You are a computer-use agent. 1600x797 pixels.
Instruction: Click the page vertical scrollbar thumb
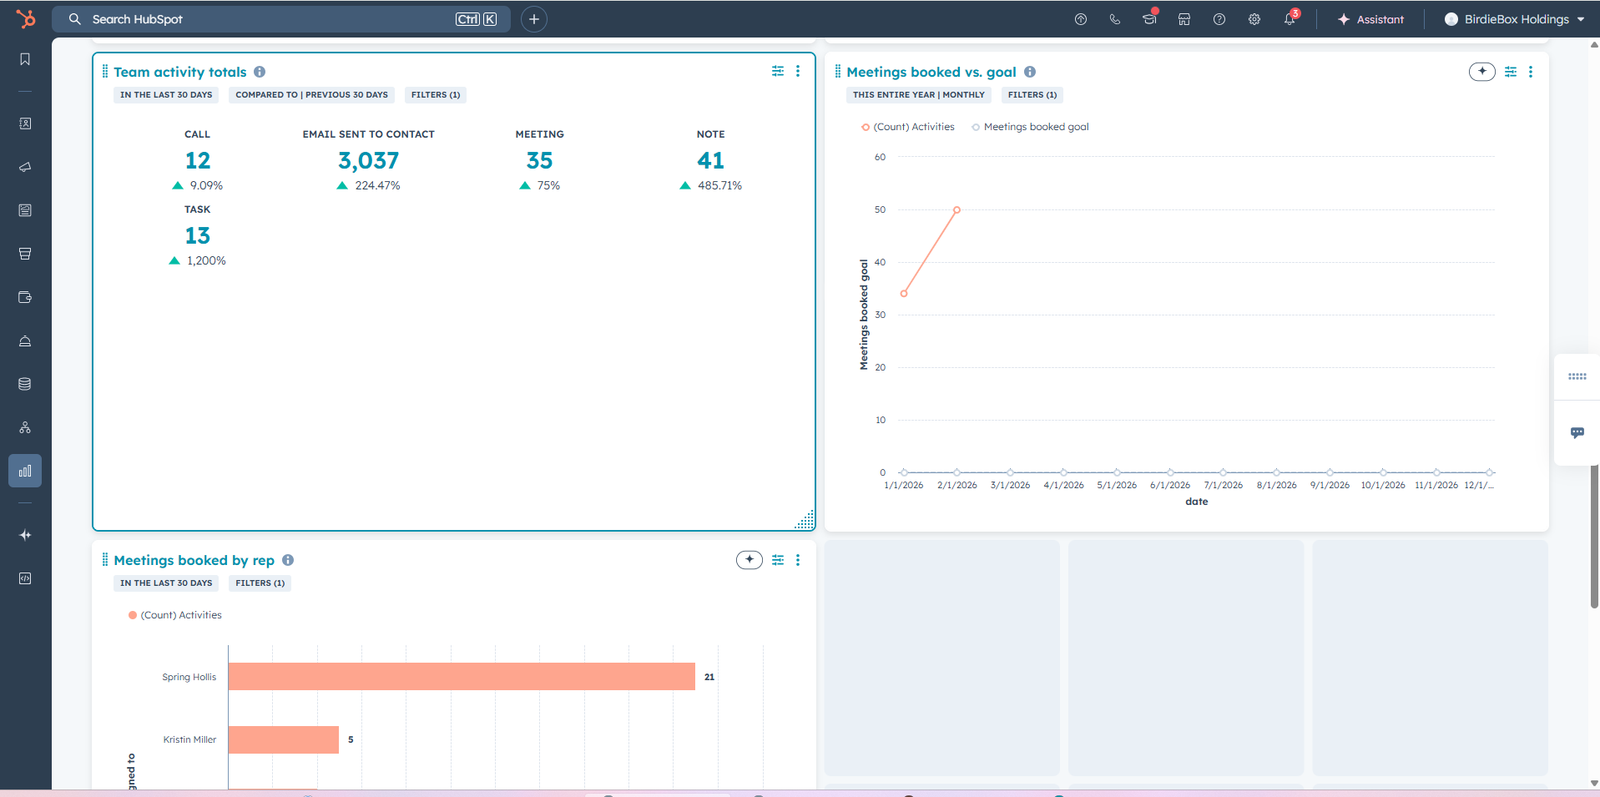pos(1594,536)
